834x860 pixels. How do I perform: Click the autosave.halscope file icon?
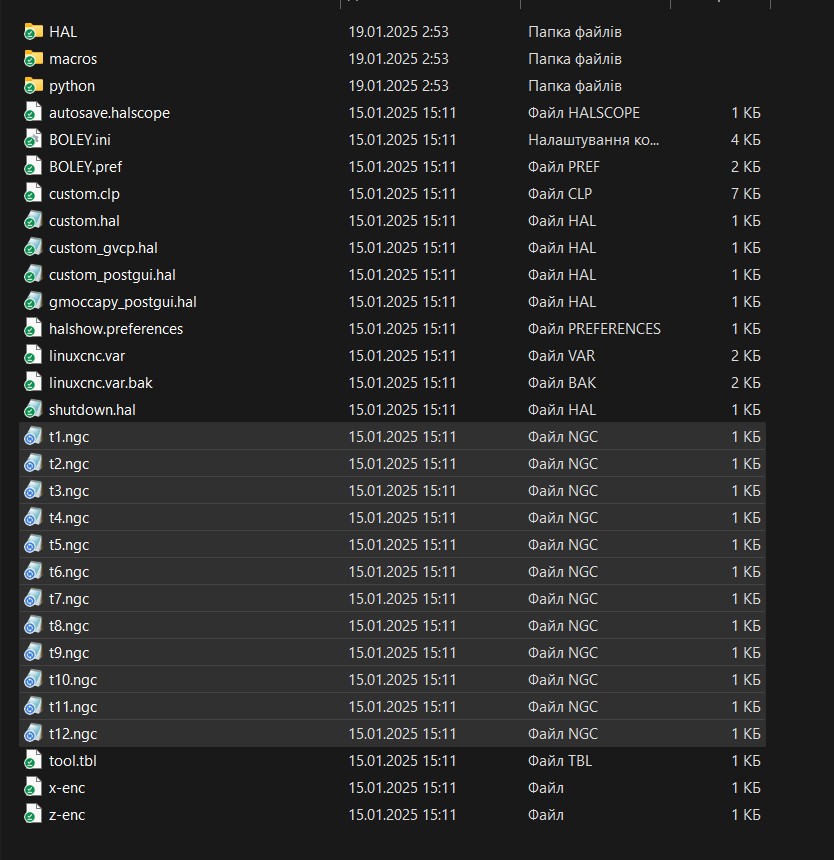point(33,112)
